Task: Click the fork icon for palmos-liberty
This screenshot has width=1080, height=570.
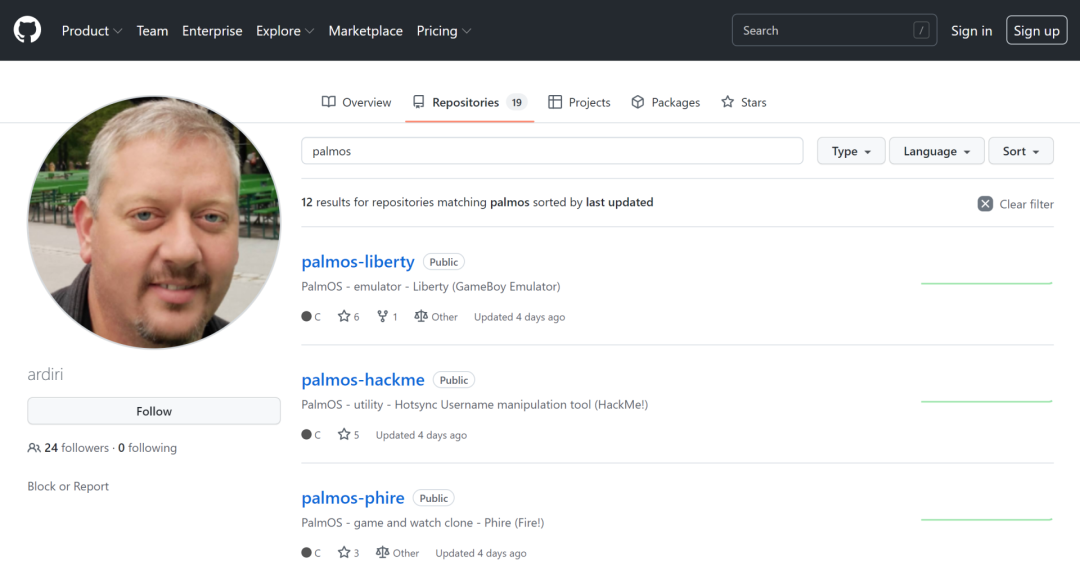Action: (x=382, y=316)
